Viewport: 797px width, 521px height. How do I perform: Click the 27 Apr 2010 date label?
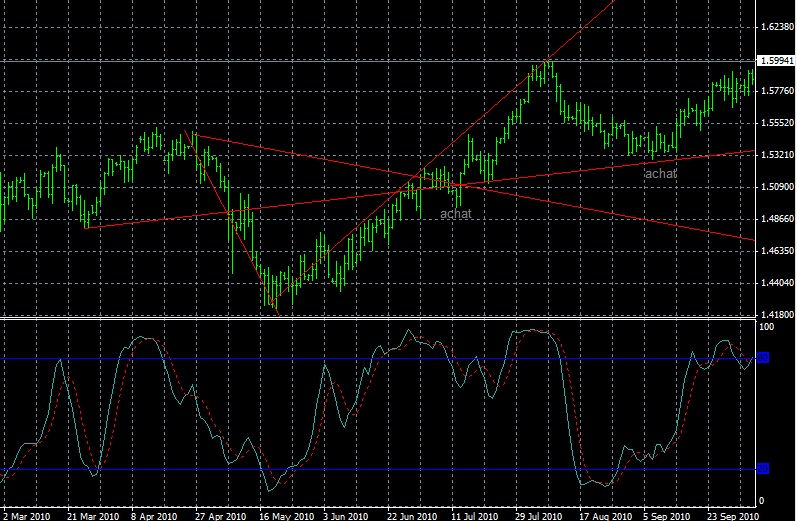pos(221,516)
